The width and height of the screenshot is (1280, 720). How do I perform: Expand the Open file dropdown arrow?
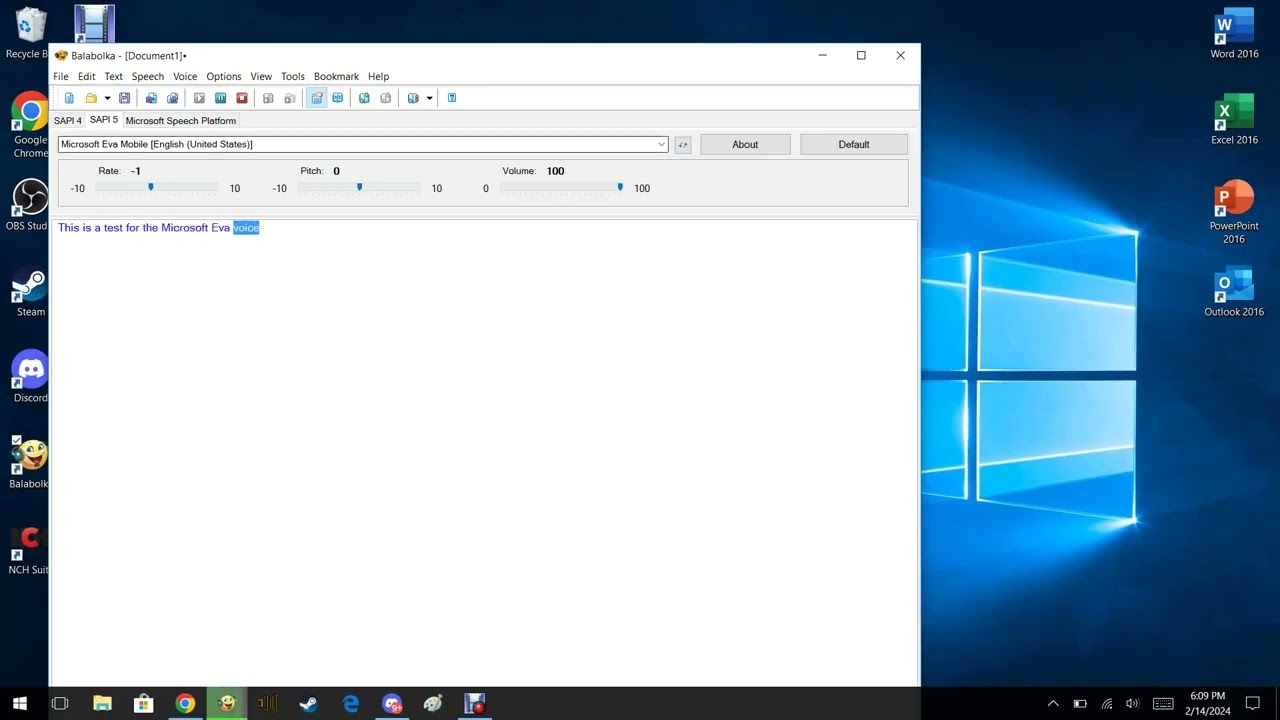click(x=107, y=98)
